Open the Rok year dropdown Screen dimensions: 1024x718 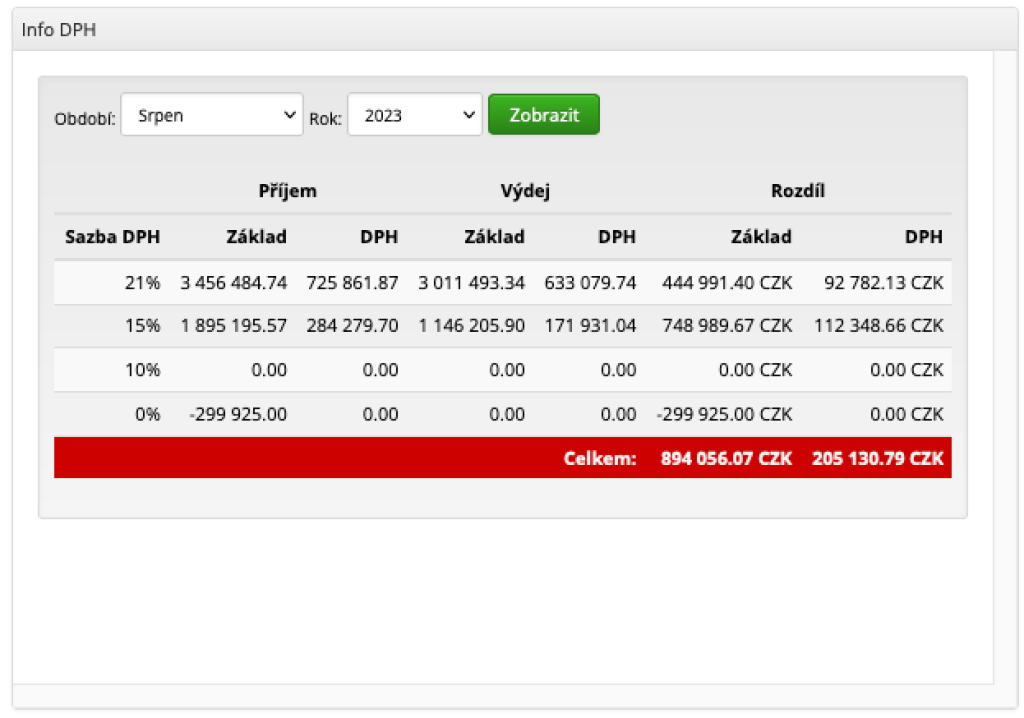pos(414,115)
